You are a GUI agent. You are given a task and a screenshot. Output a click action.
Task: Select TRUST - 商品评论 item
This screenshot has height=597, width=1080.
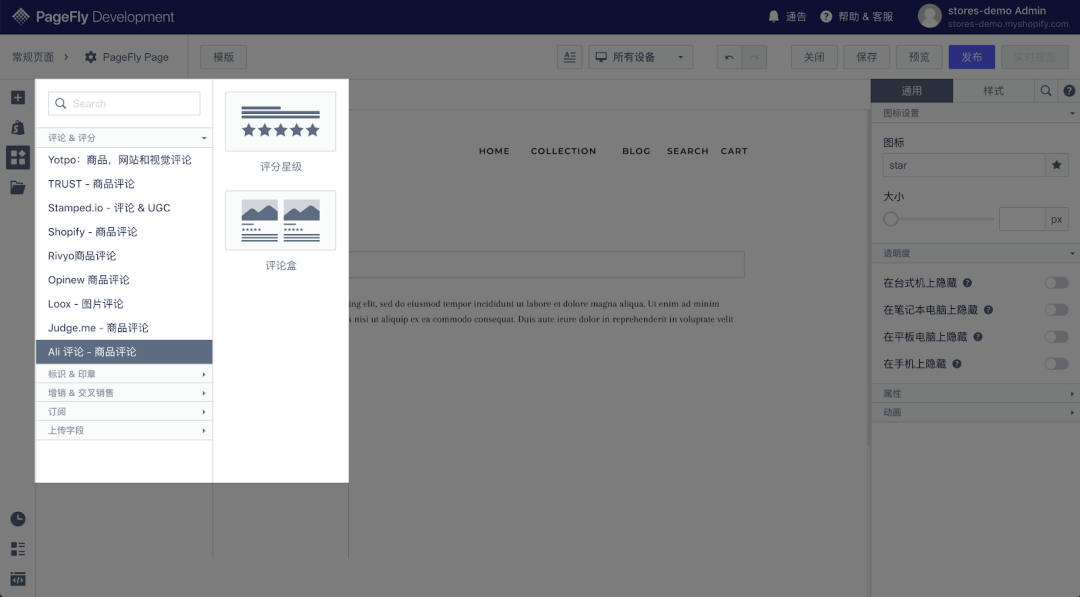pos(124,184)
